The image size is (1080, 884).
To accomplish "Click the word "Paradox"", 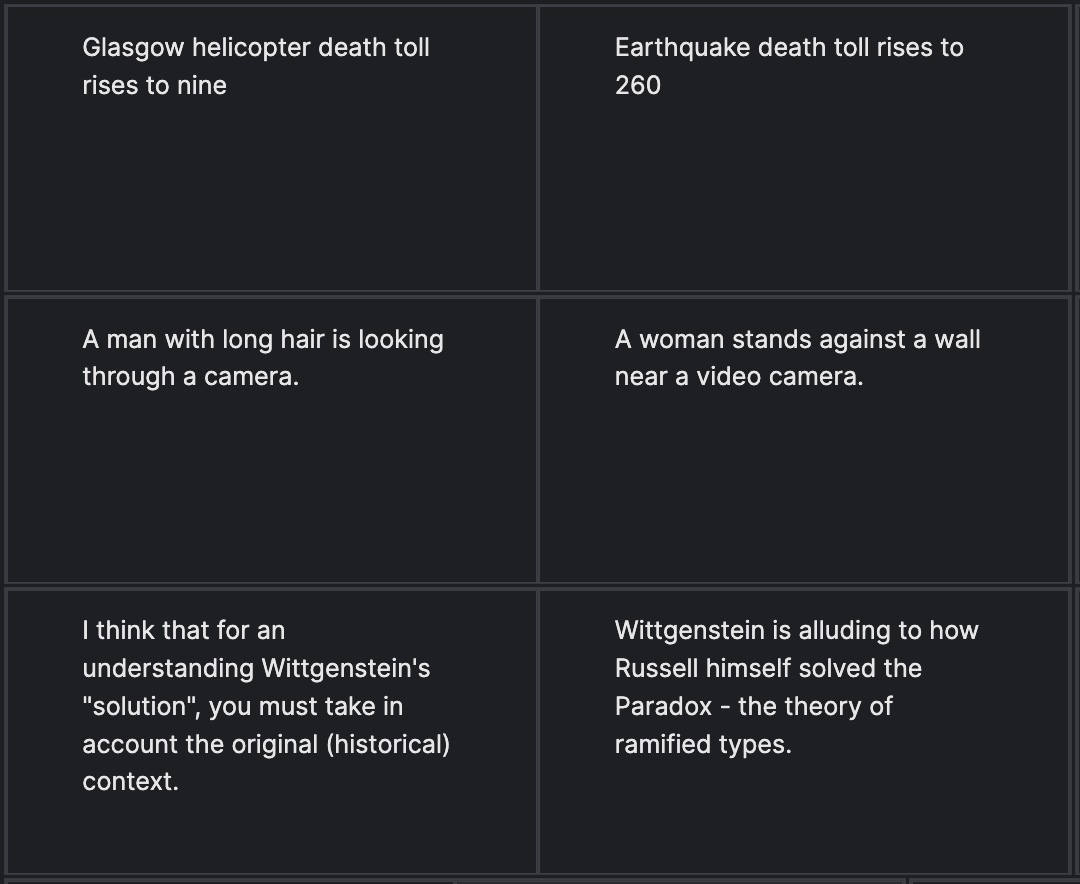I will pyautogui.click(x=663, y=707).
